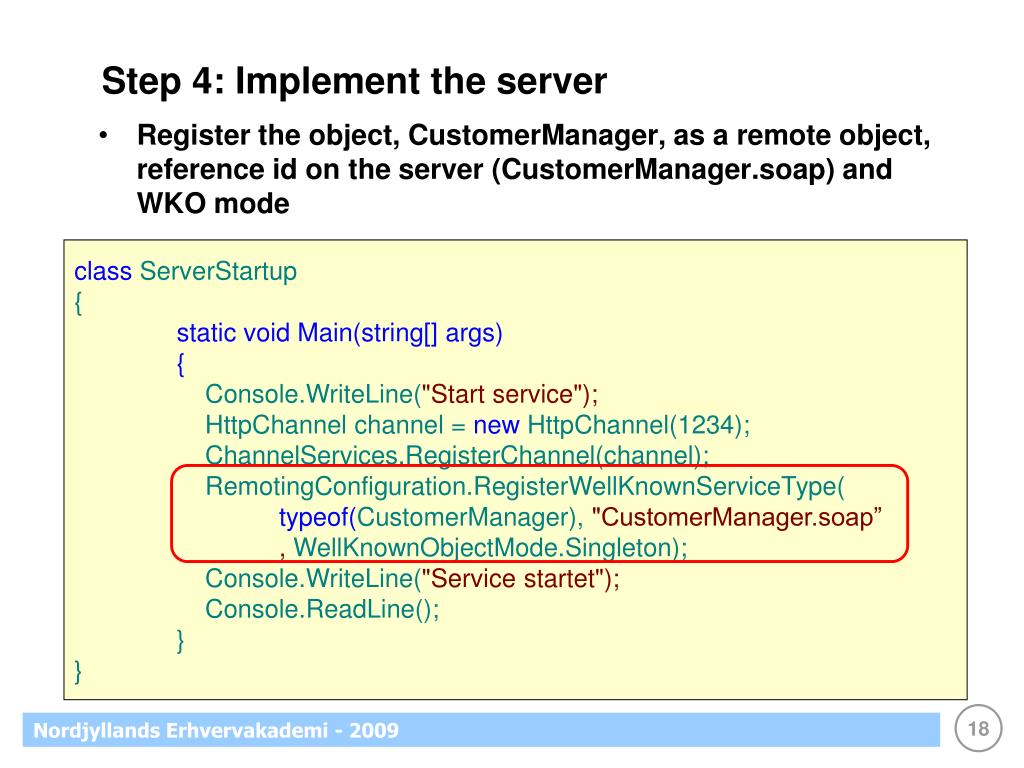The height and width of the screenshot is (768, 1024).
Task: Click the bullet line starting 'Register the object, CustomerManager'
Action: (534, 135)
